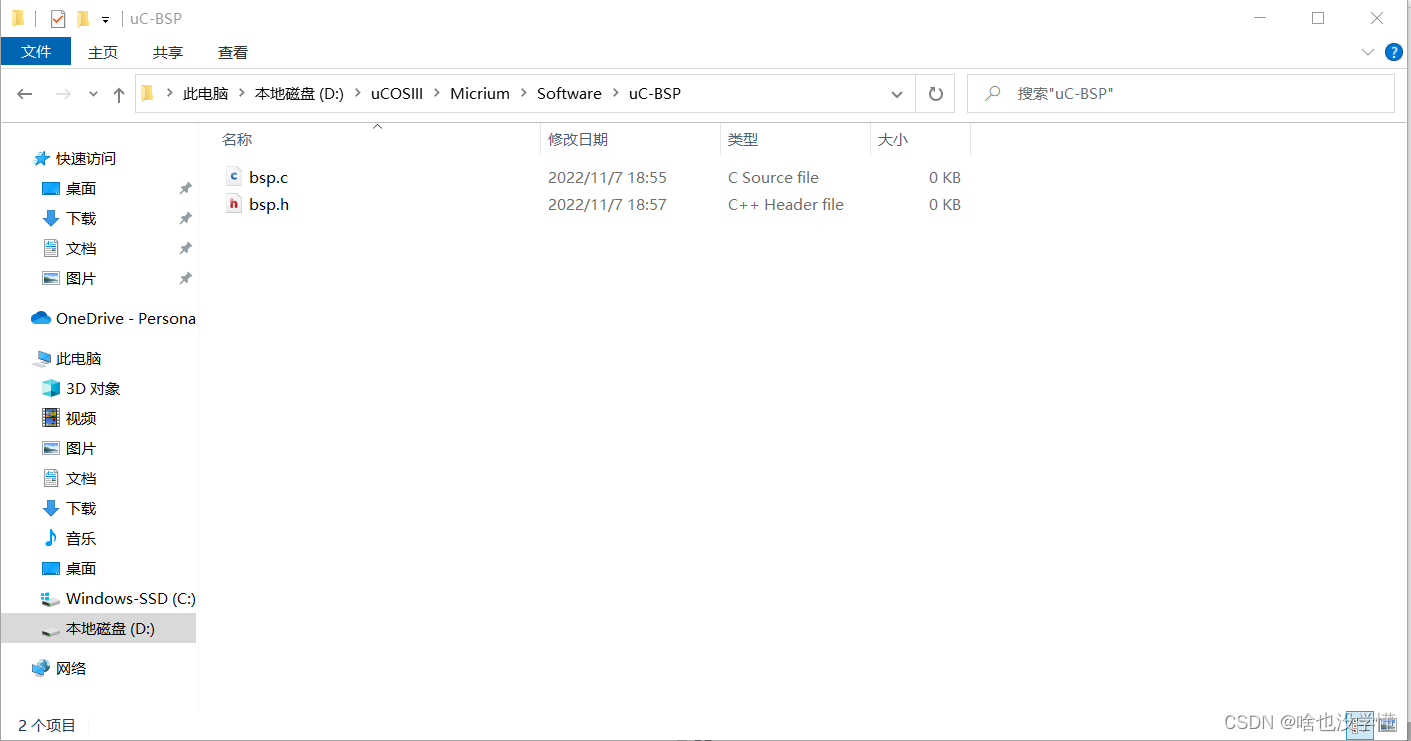Viewport: 1411px width, 741px height.
Task: Open pinned 图片 under quick access
Action: click(81, 278)
